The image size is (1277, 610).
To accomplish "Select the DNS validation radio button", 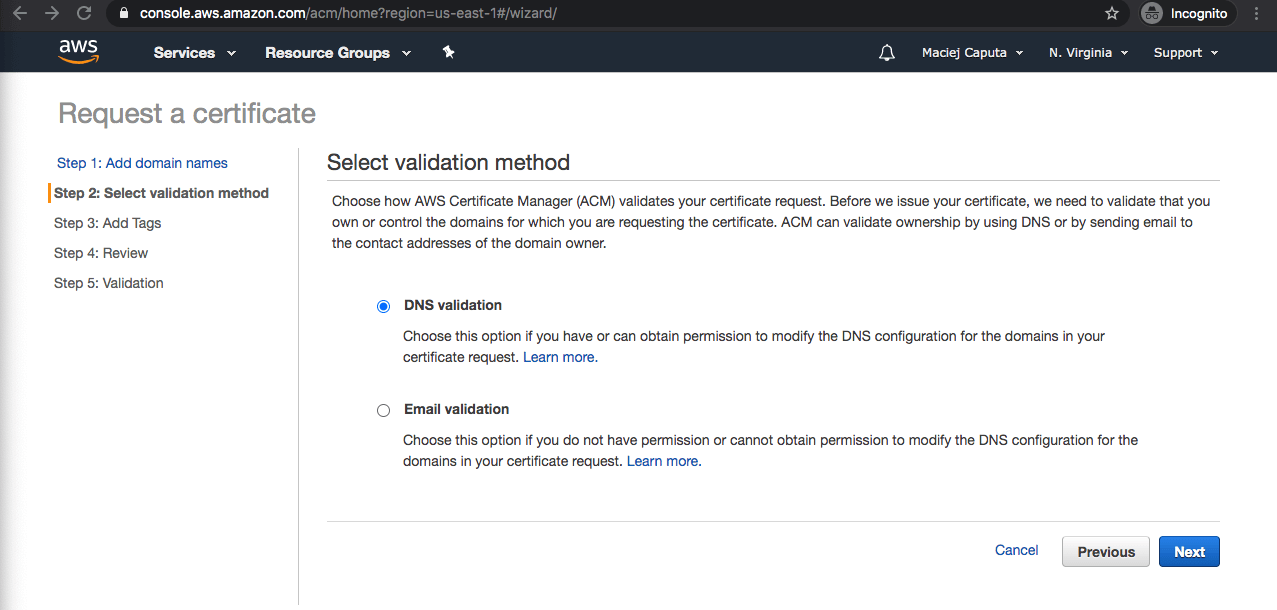I will click(383, 306).
